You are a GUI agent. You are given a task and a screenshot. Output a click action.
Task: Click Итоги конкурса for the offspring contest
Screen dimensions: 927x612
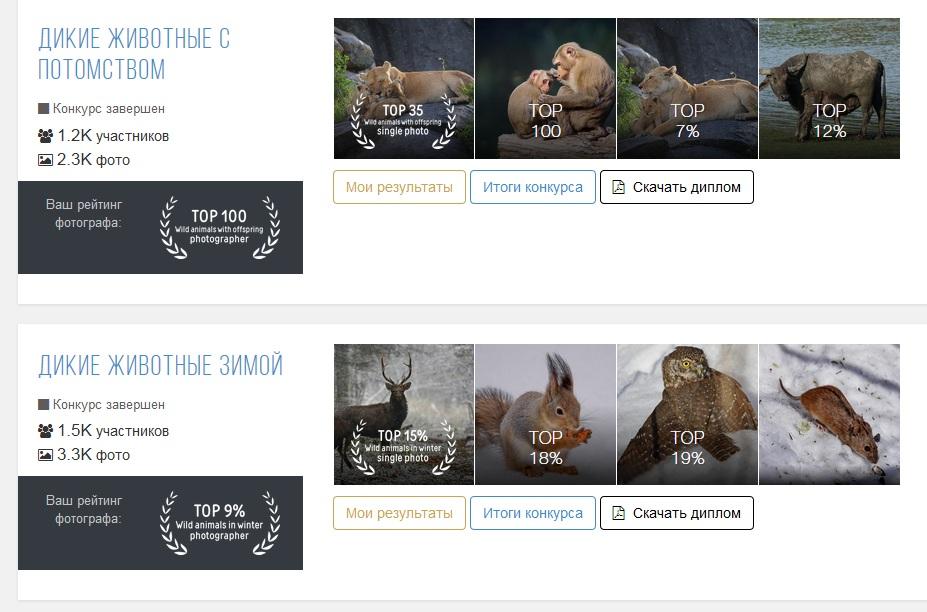(x=533, y=187)
